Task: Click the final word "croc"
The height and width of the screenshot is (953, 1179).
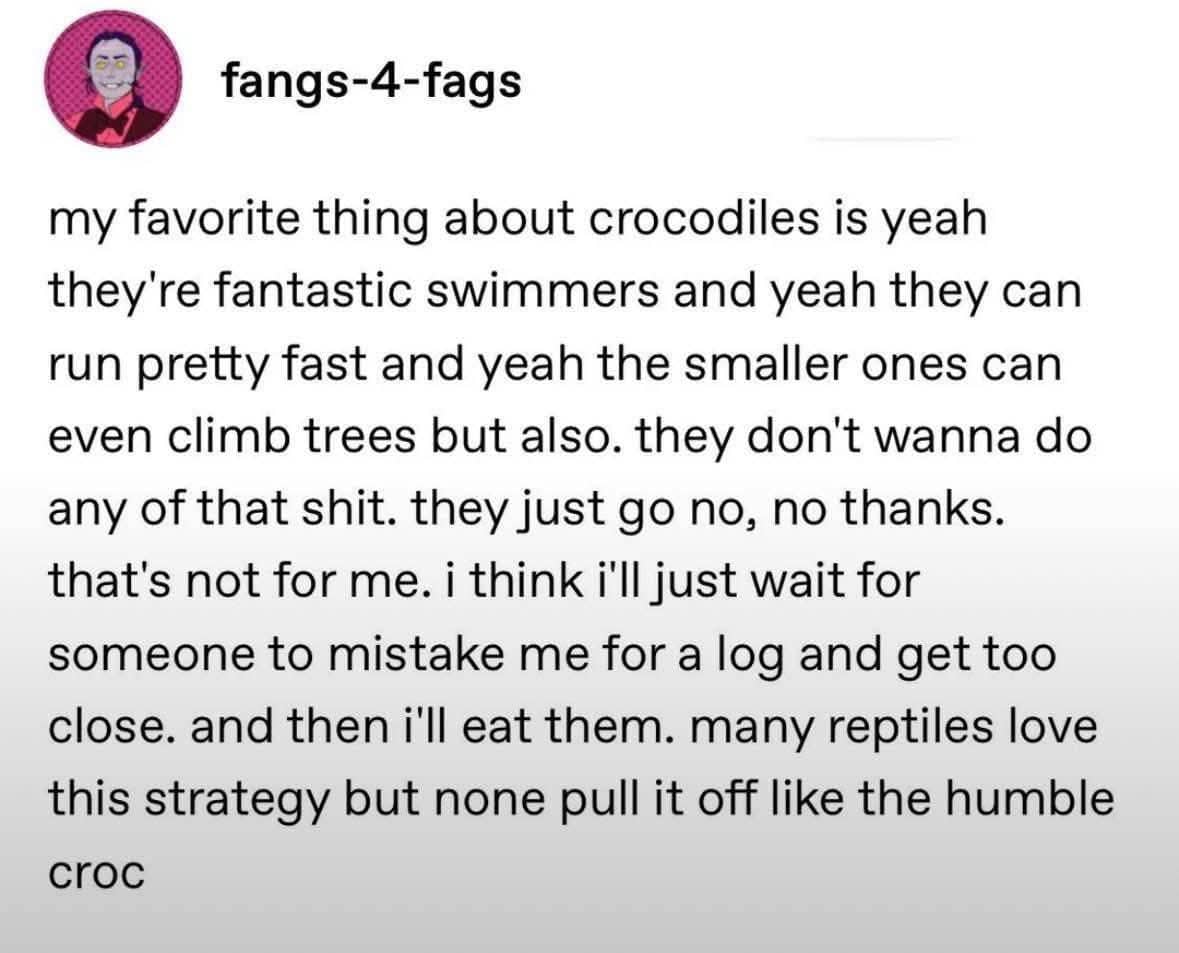Action: (96, 872)
